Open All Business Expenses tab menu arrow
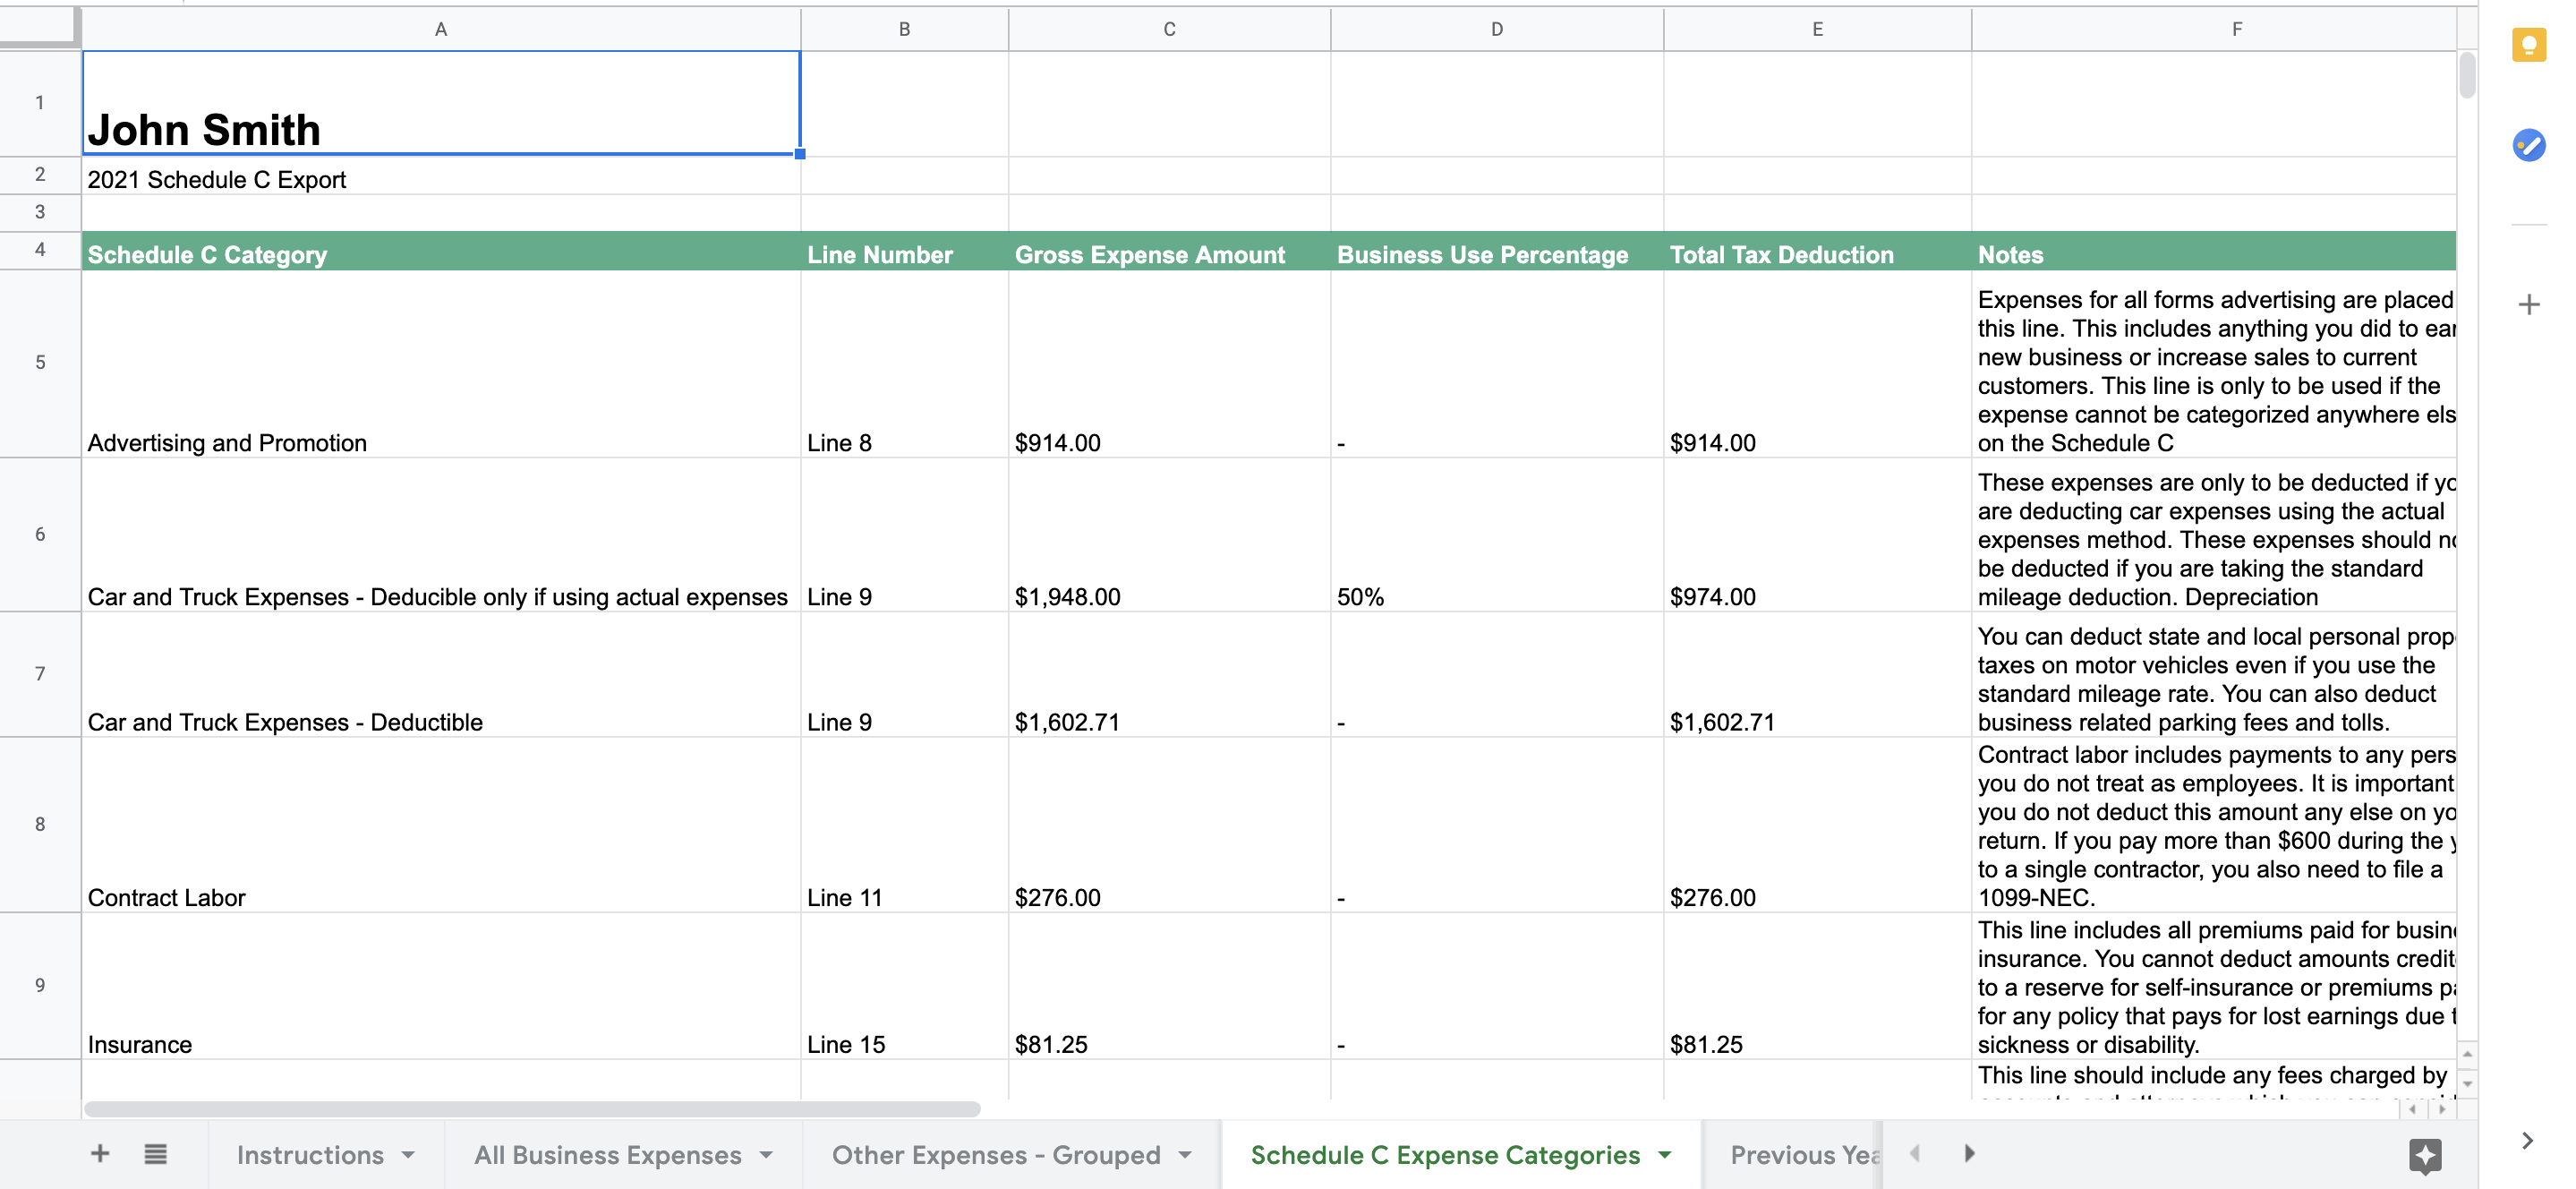Image resolution: width=2576 pixels, height=1189 pixels. click(766, 1155)
